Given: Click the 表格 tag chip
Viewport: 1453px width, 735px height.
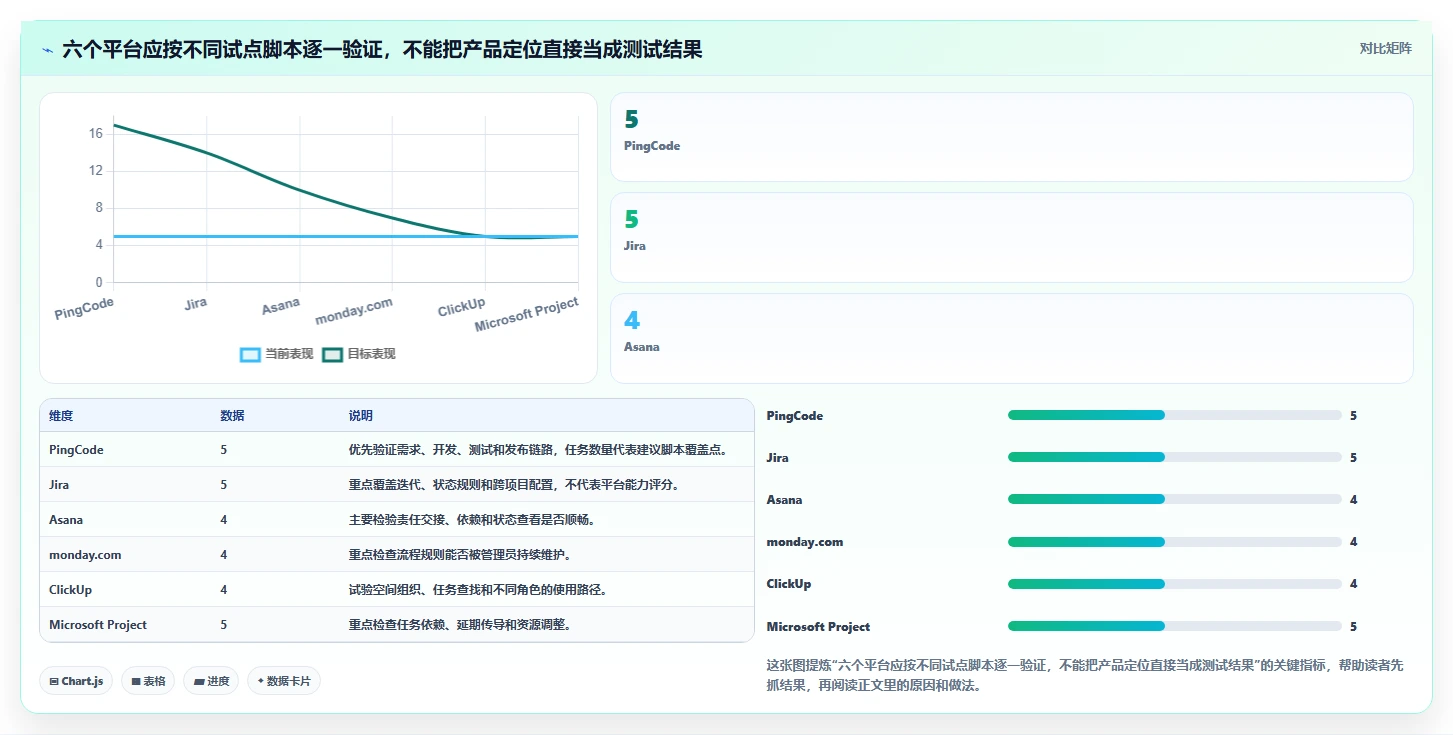Looking at the screenshot, I should [148, 681].
